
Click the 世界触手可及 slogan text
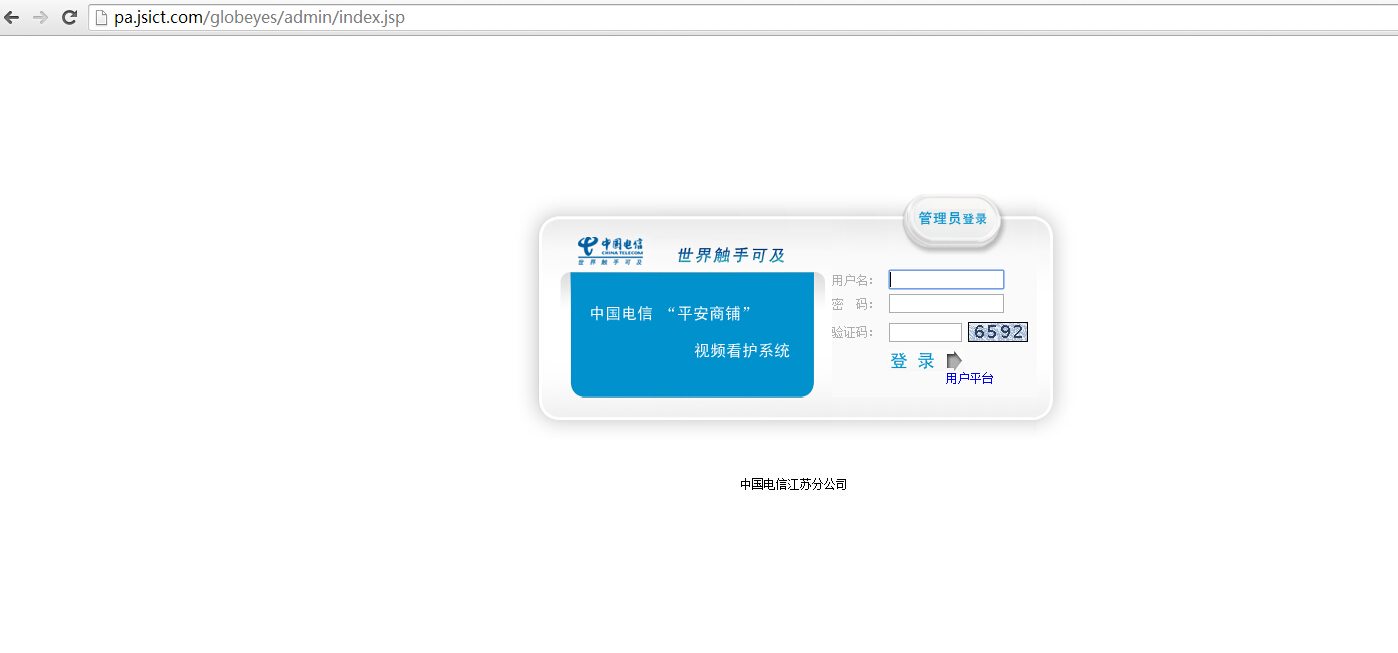coord(731,255)
